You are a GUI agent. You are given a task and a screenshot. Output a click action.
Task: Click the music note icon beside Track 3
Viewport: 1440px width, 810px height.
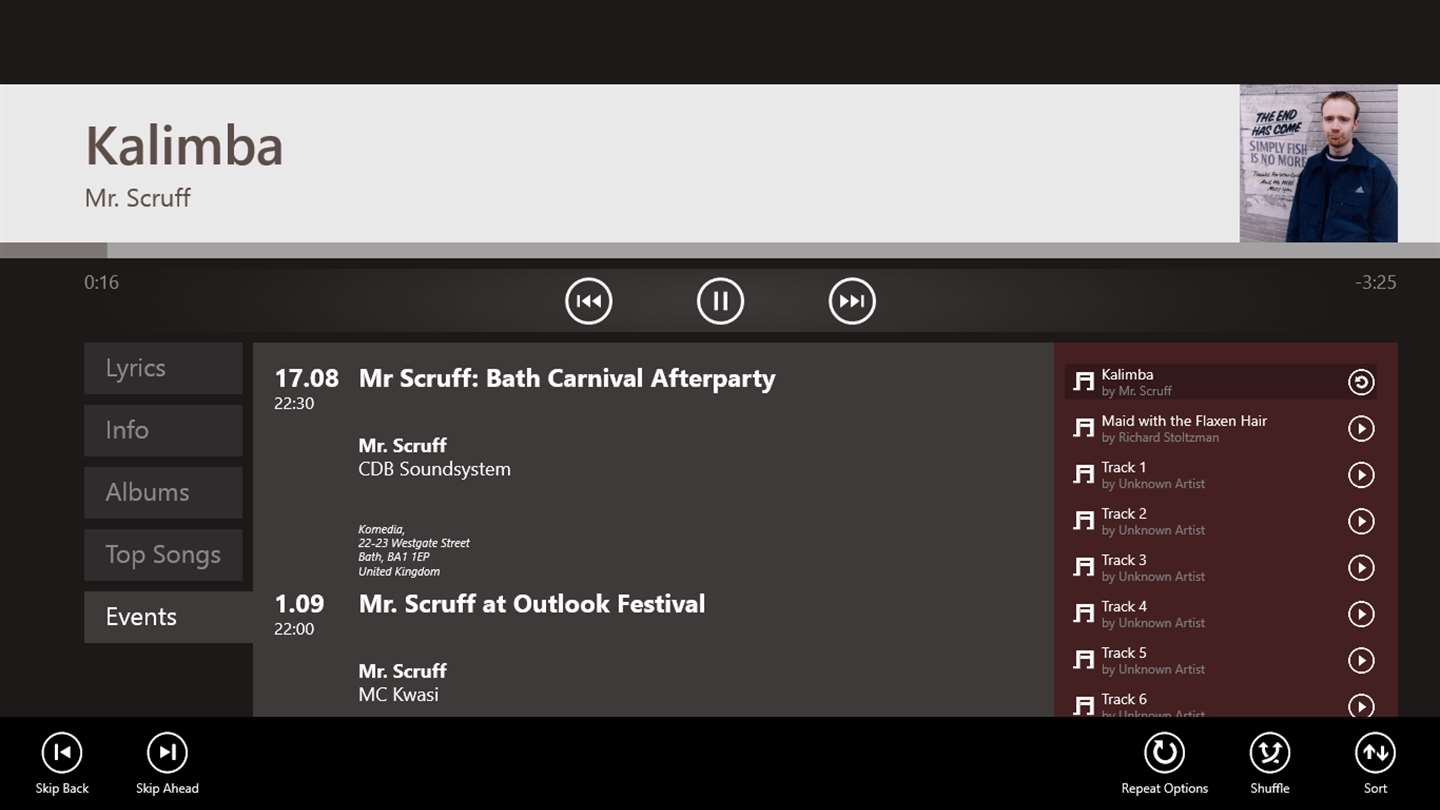[1083, 567]
